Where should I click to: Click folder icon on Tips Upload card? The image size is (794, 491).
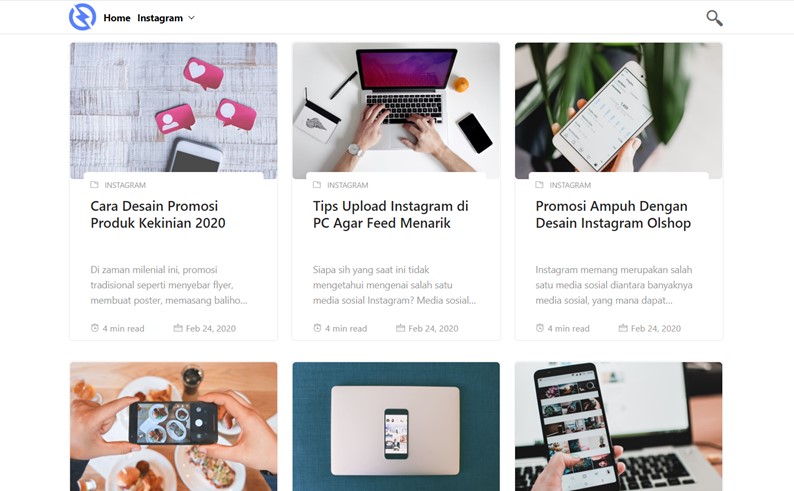tap(317, 185)
